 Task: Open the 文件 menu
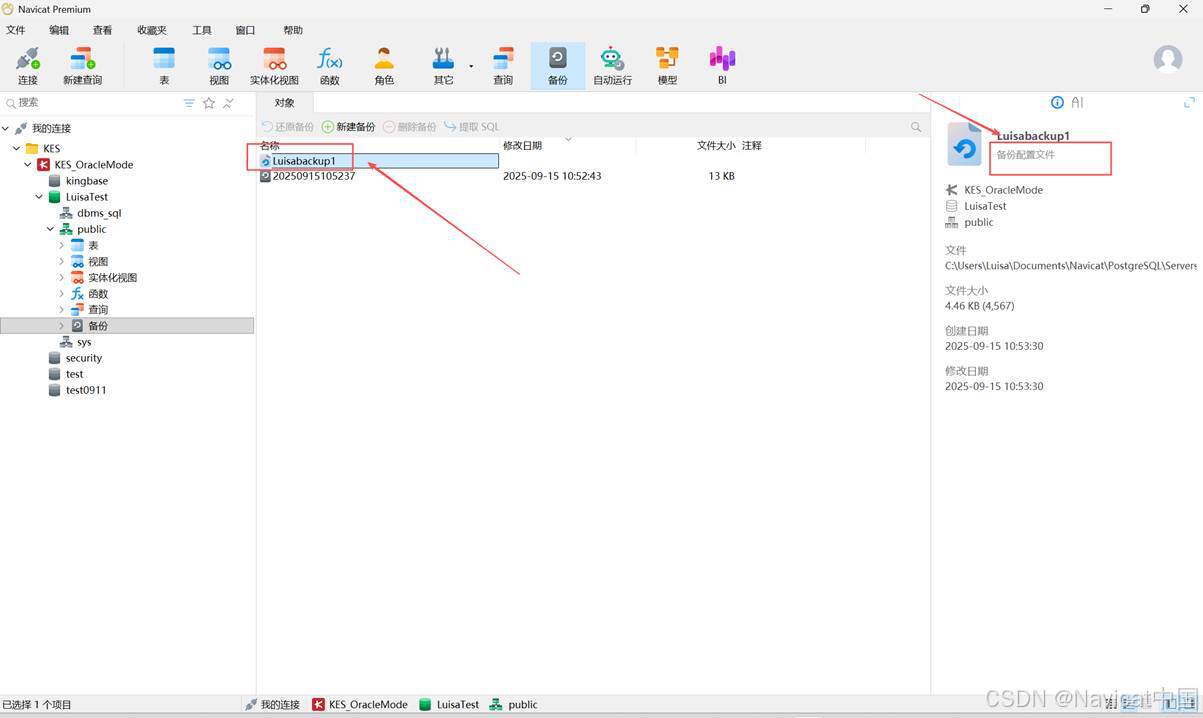coord(16,30)
